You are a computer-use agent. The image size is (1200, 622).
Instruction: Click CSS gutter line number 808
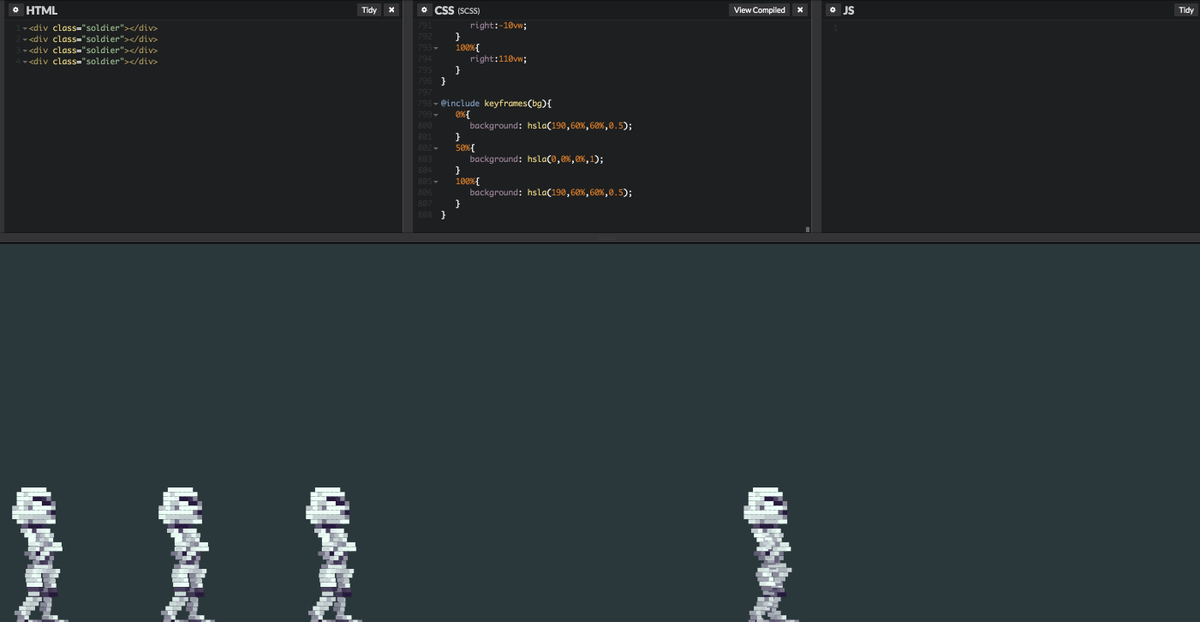tap(424, 214)
